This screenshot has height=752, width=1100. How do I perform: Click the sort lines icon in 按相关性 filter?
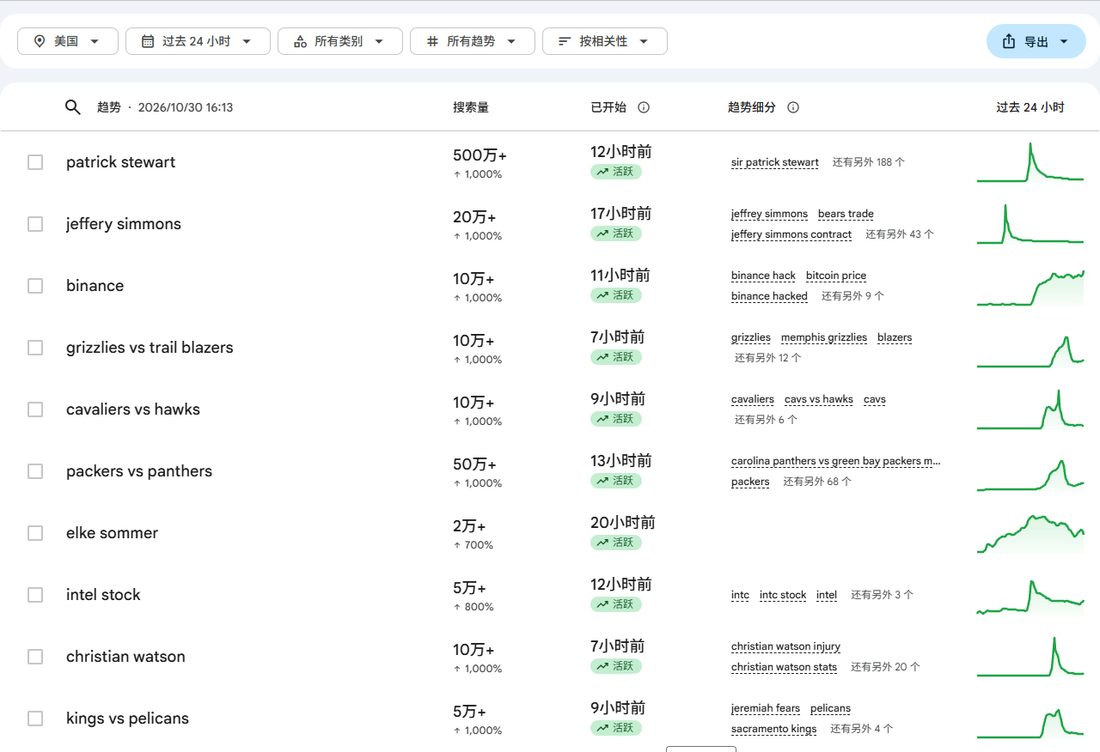click(565, 41)
